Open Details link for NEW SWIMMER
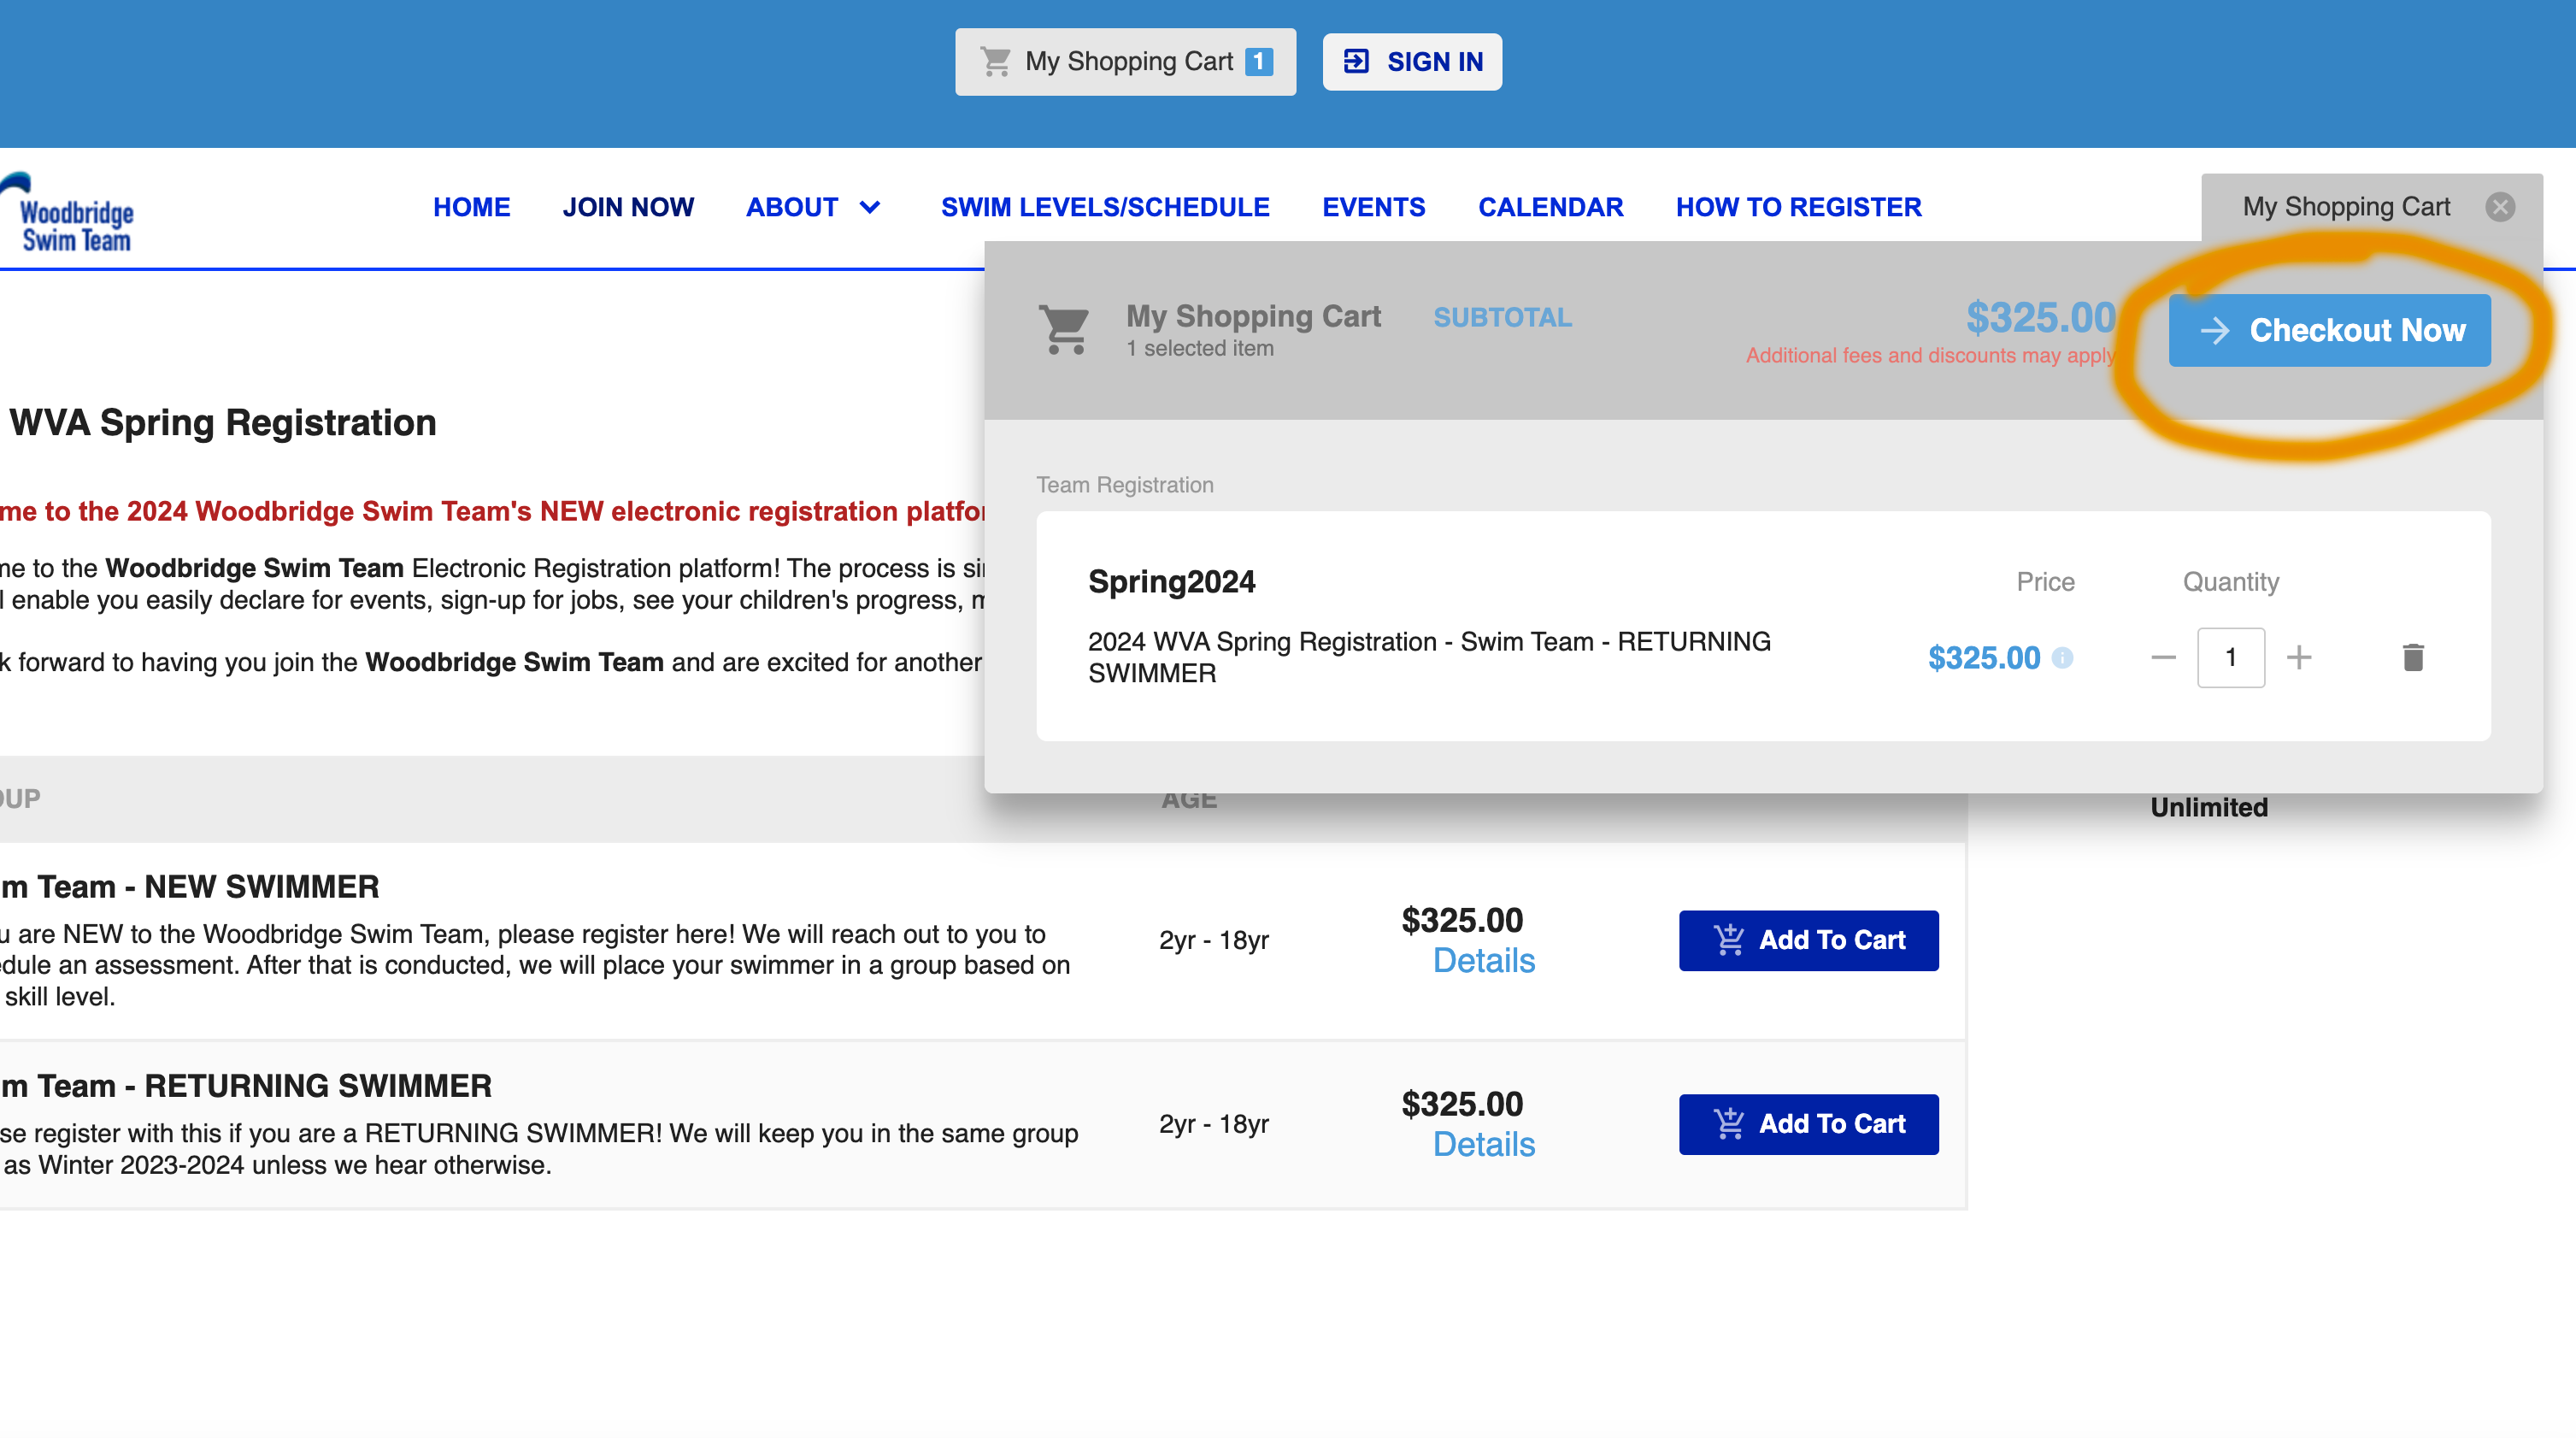Image resolution: width=2576 pixels, height=1438 pixels. (x=1483, y=961)
